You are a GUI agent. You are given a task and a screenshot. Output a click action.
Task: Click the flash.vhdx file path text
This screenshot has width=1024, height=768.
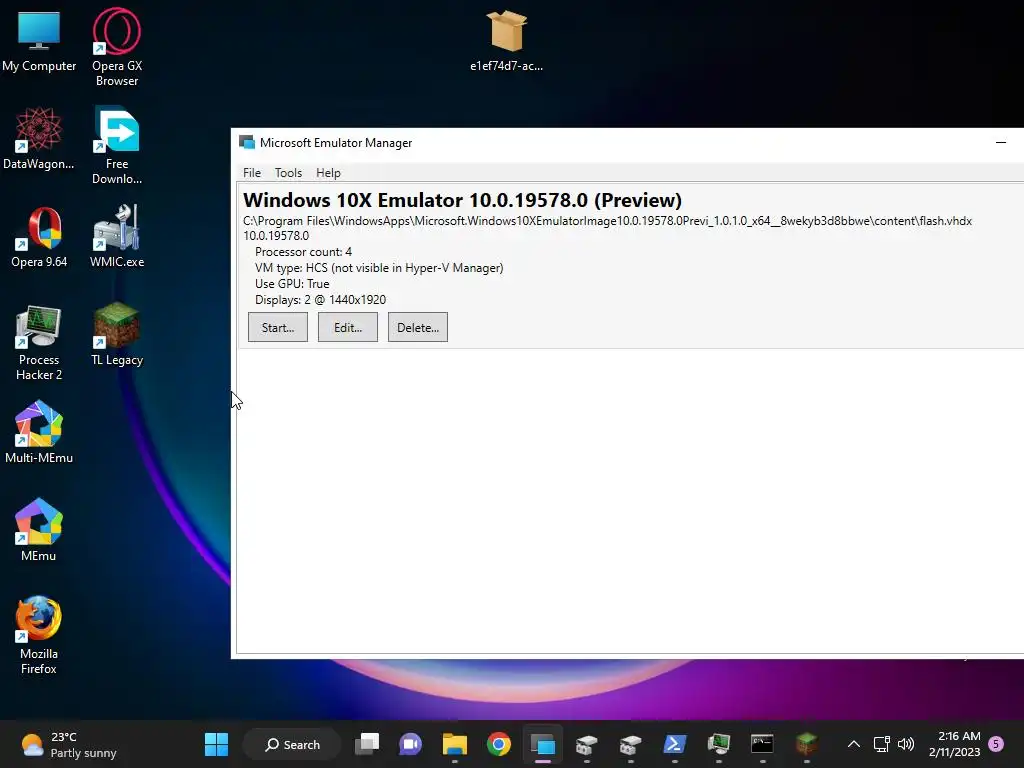tap(607, 221)
